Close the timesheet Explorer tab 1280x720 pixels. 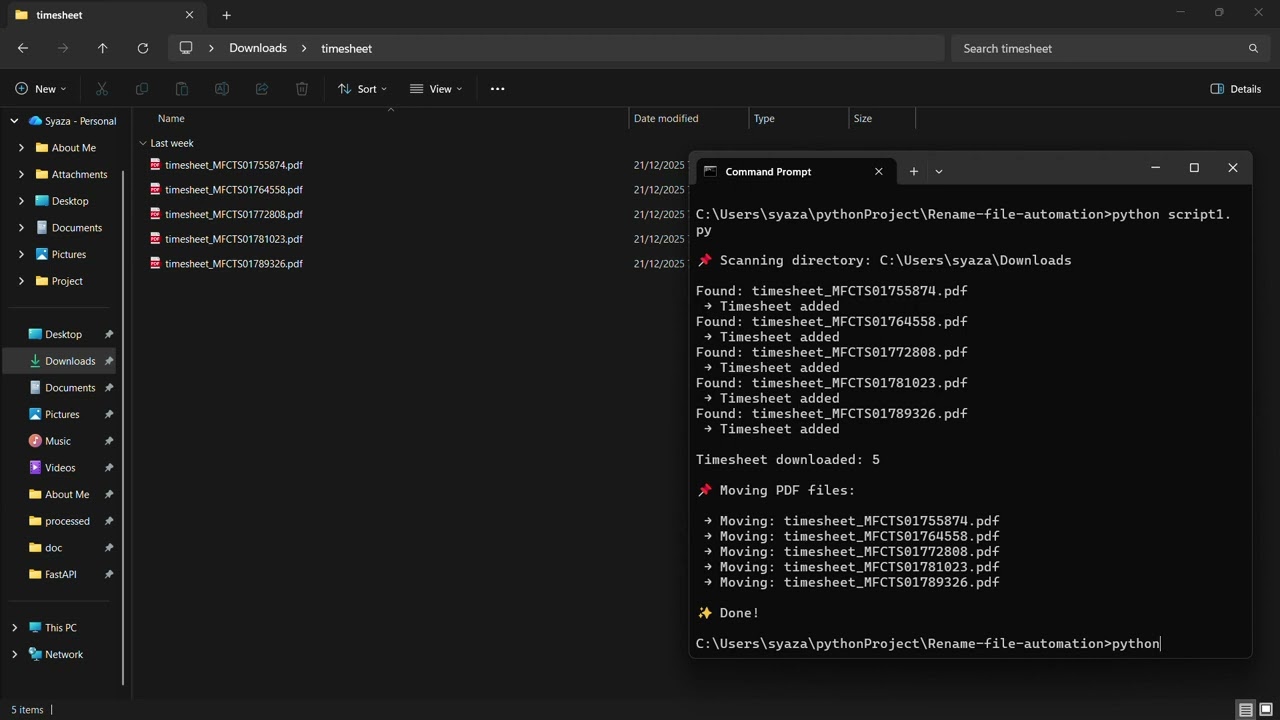pyautogui.click(x=189, y=15)
